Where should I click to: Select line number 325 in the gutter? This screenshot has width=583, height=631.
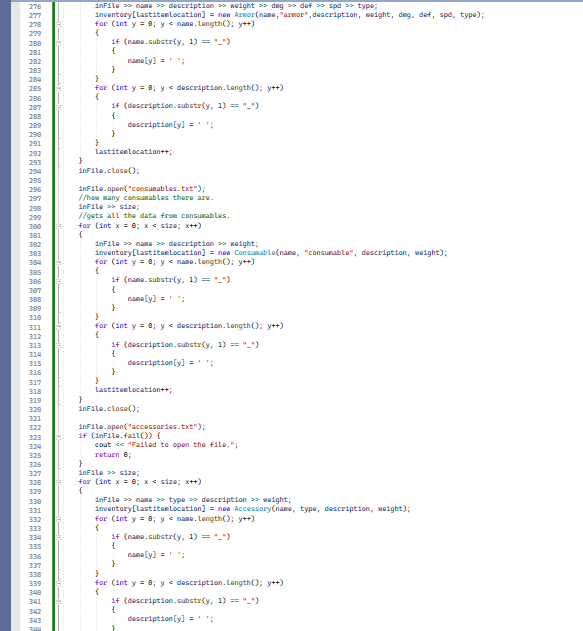pos(35,456)
